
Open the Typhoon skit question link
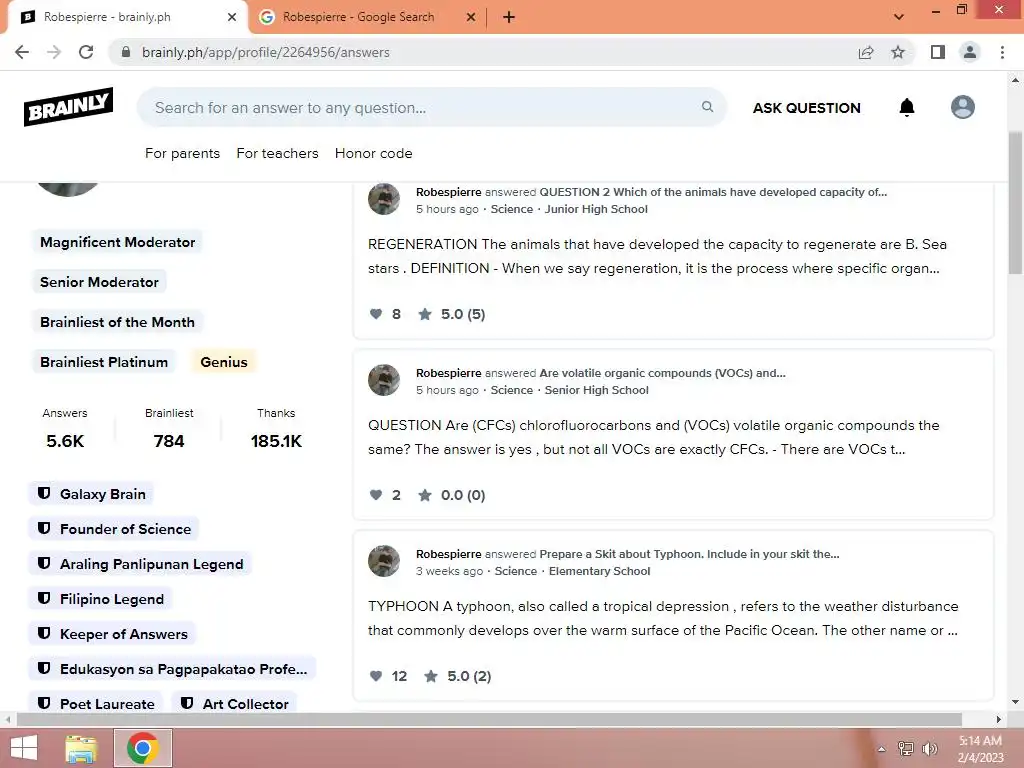pyautogui.click(x=689, y=554)
